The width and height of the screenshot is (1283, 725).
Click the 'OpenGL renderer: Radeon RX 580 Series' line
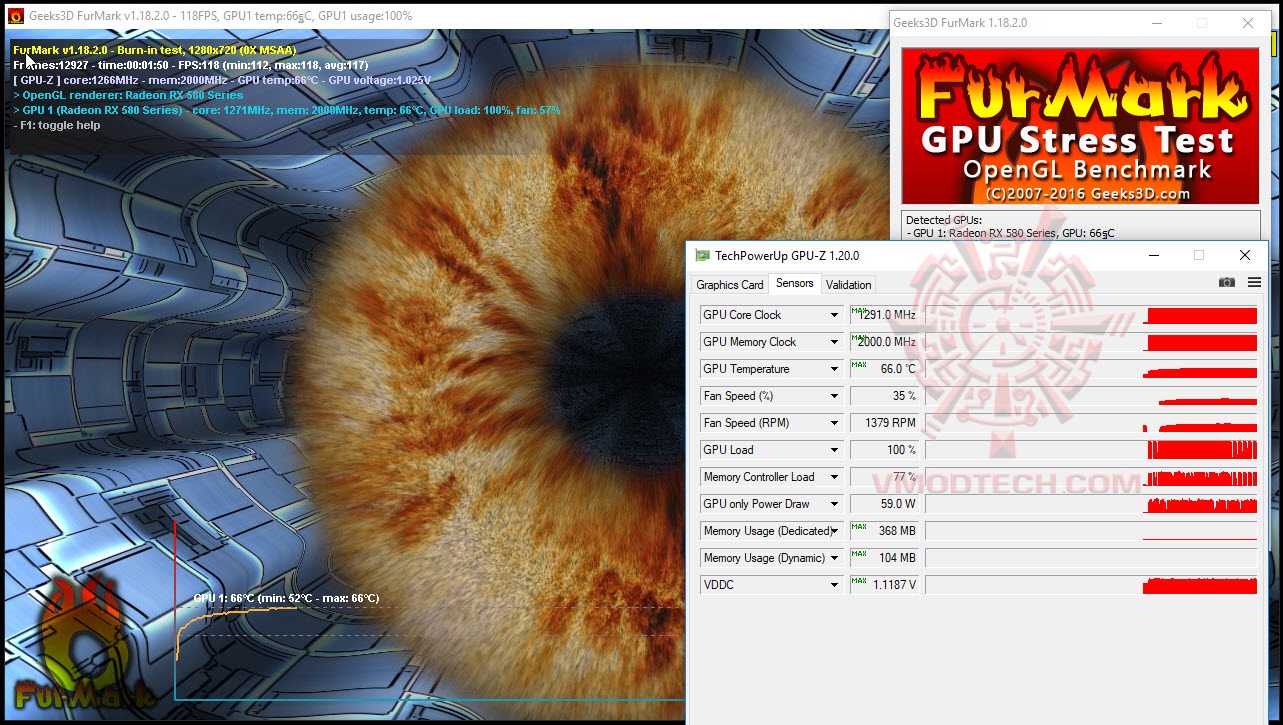(128, 95)
